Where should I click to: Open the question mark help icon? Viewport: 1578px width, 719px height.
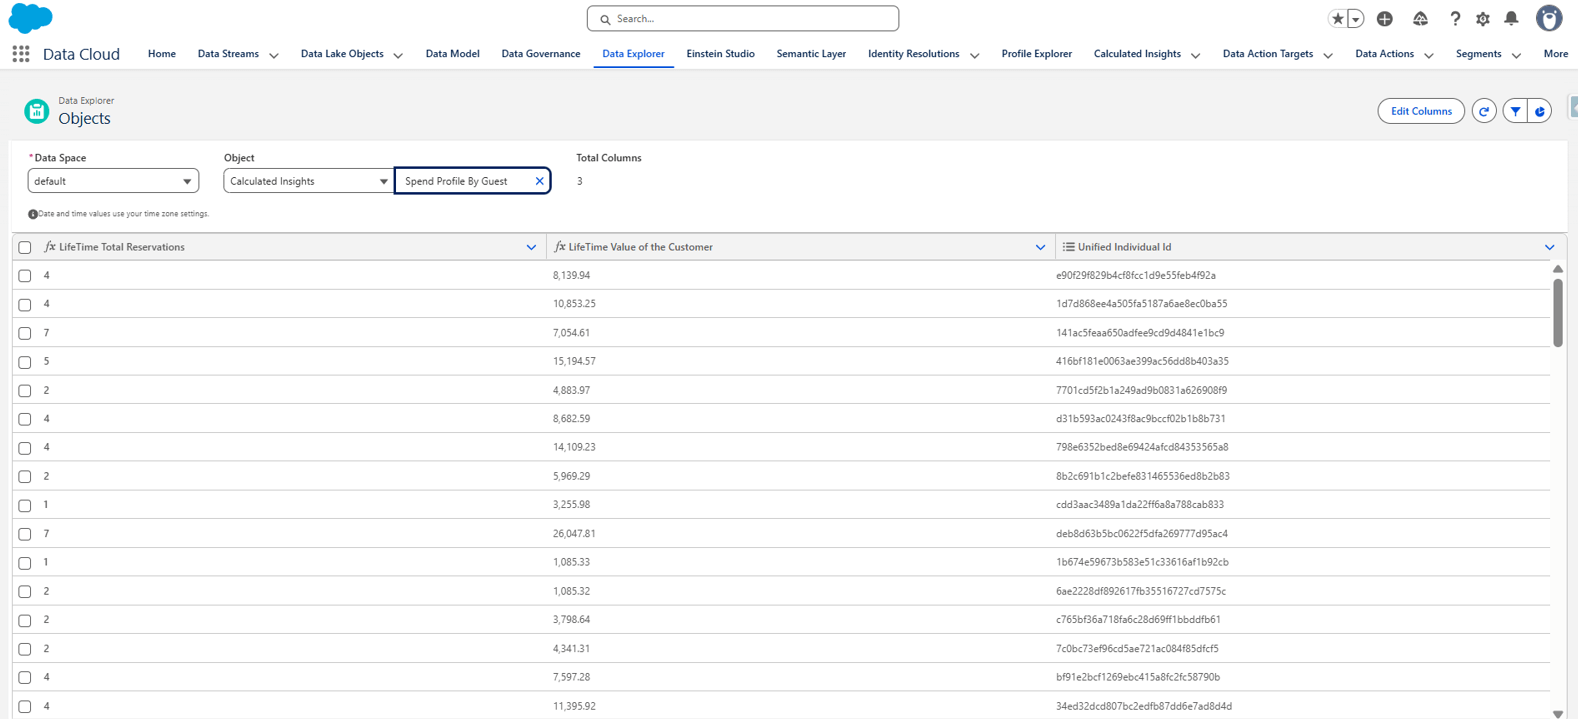point(1455,19)
